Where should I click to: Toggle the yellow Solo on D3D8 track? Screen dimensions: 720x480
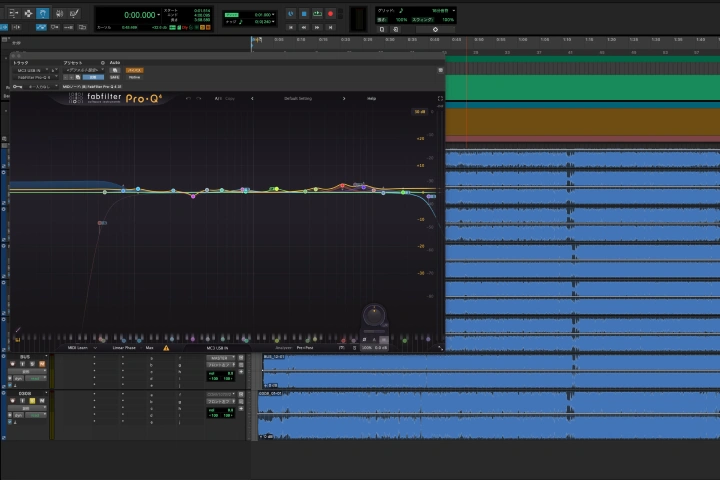pyautogui.click(x=32, y=401)
